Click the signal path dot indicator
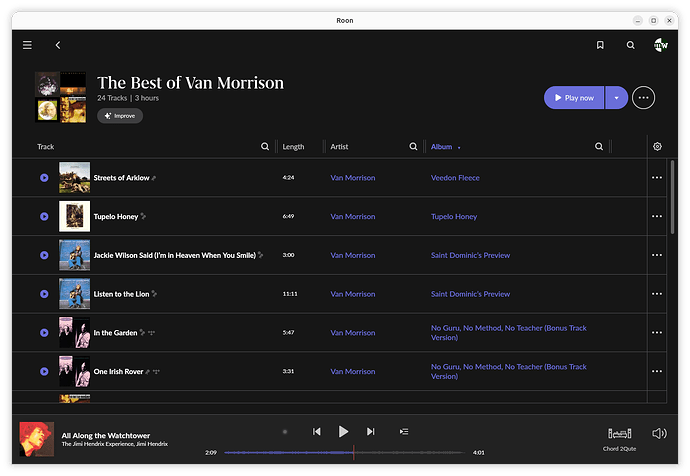This screenshot has width=690, height=476. [285, 432]
